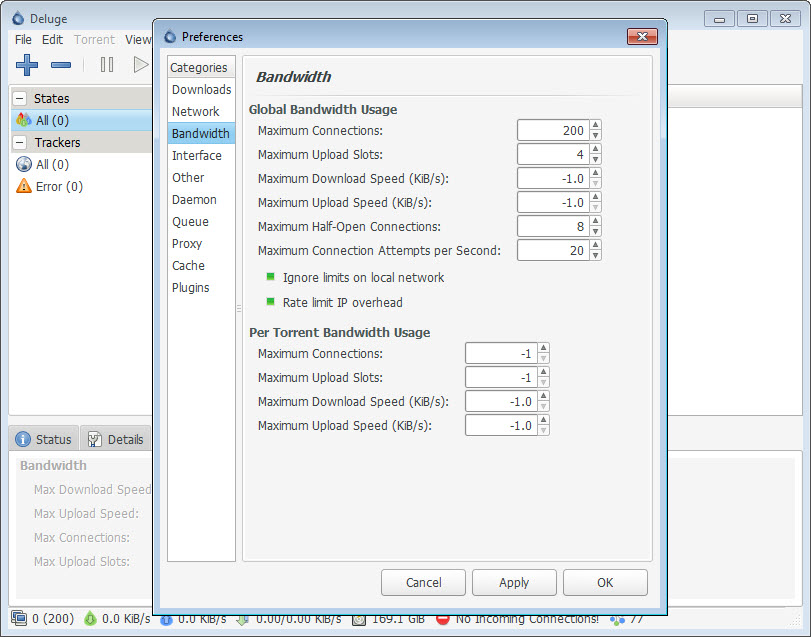Click the Categories column header

coord(201,67)
